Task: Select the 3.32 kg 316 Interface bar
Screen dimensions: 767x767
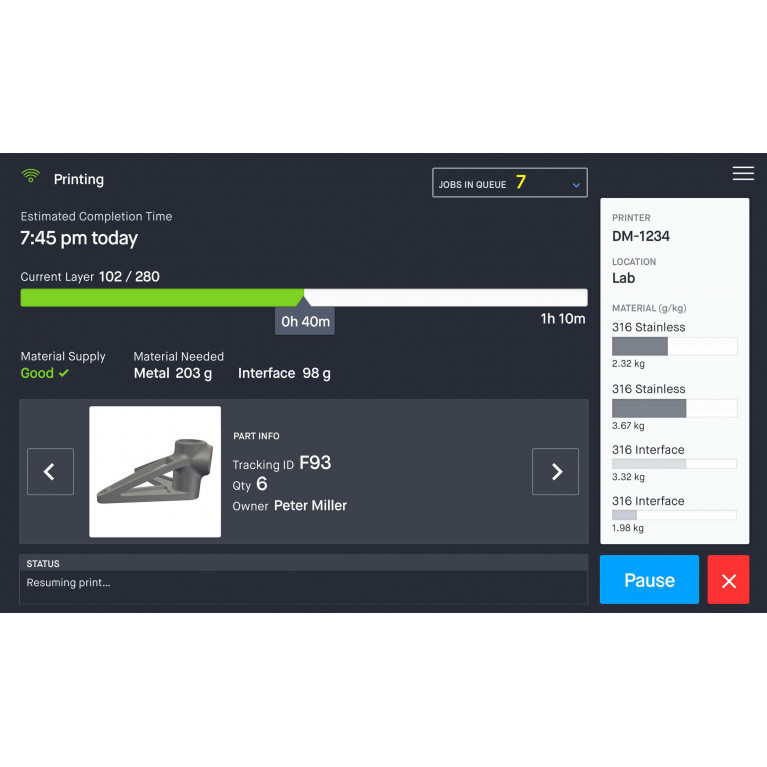Action: (675, 464)
